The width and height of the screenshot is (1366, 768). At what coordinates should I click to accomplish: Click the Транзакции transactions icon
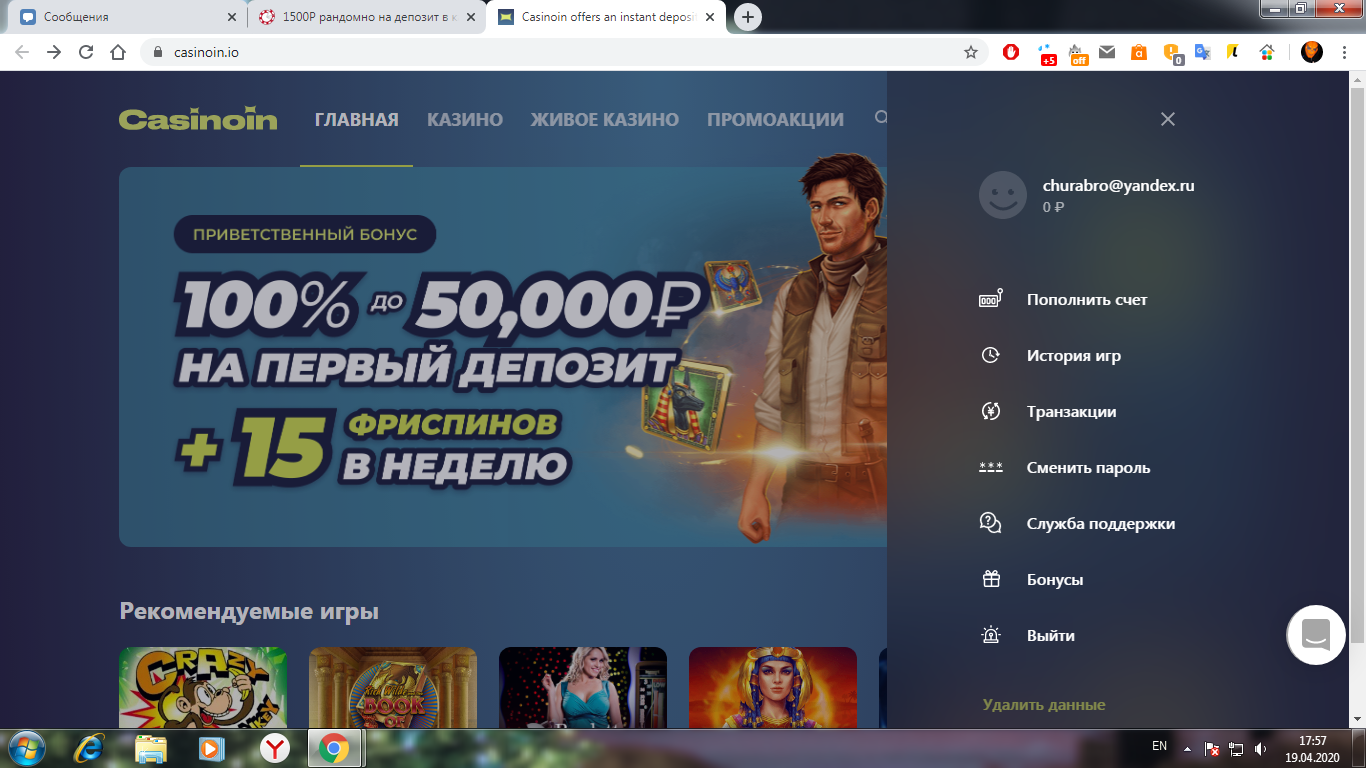point(991,411)
